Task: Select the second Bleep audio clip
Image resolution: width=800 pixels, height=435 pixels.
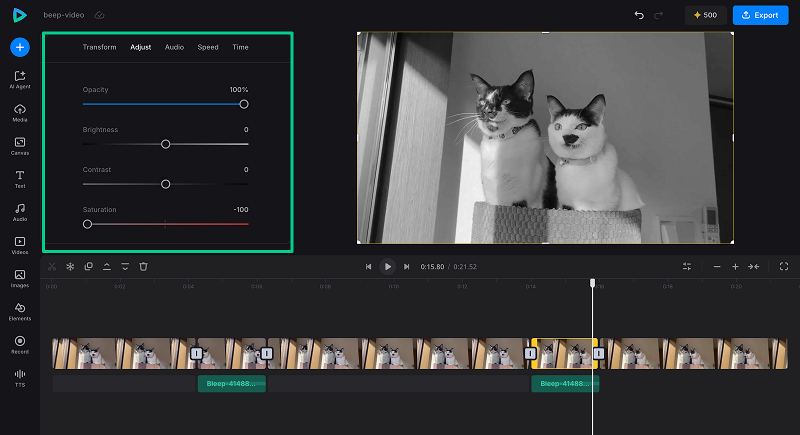Action: tap(565, 383)
